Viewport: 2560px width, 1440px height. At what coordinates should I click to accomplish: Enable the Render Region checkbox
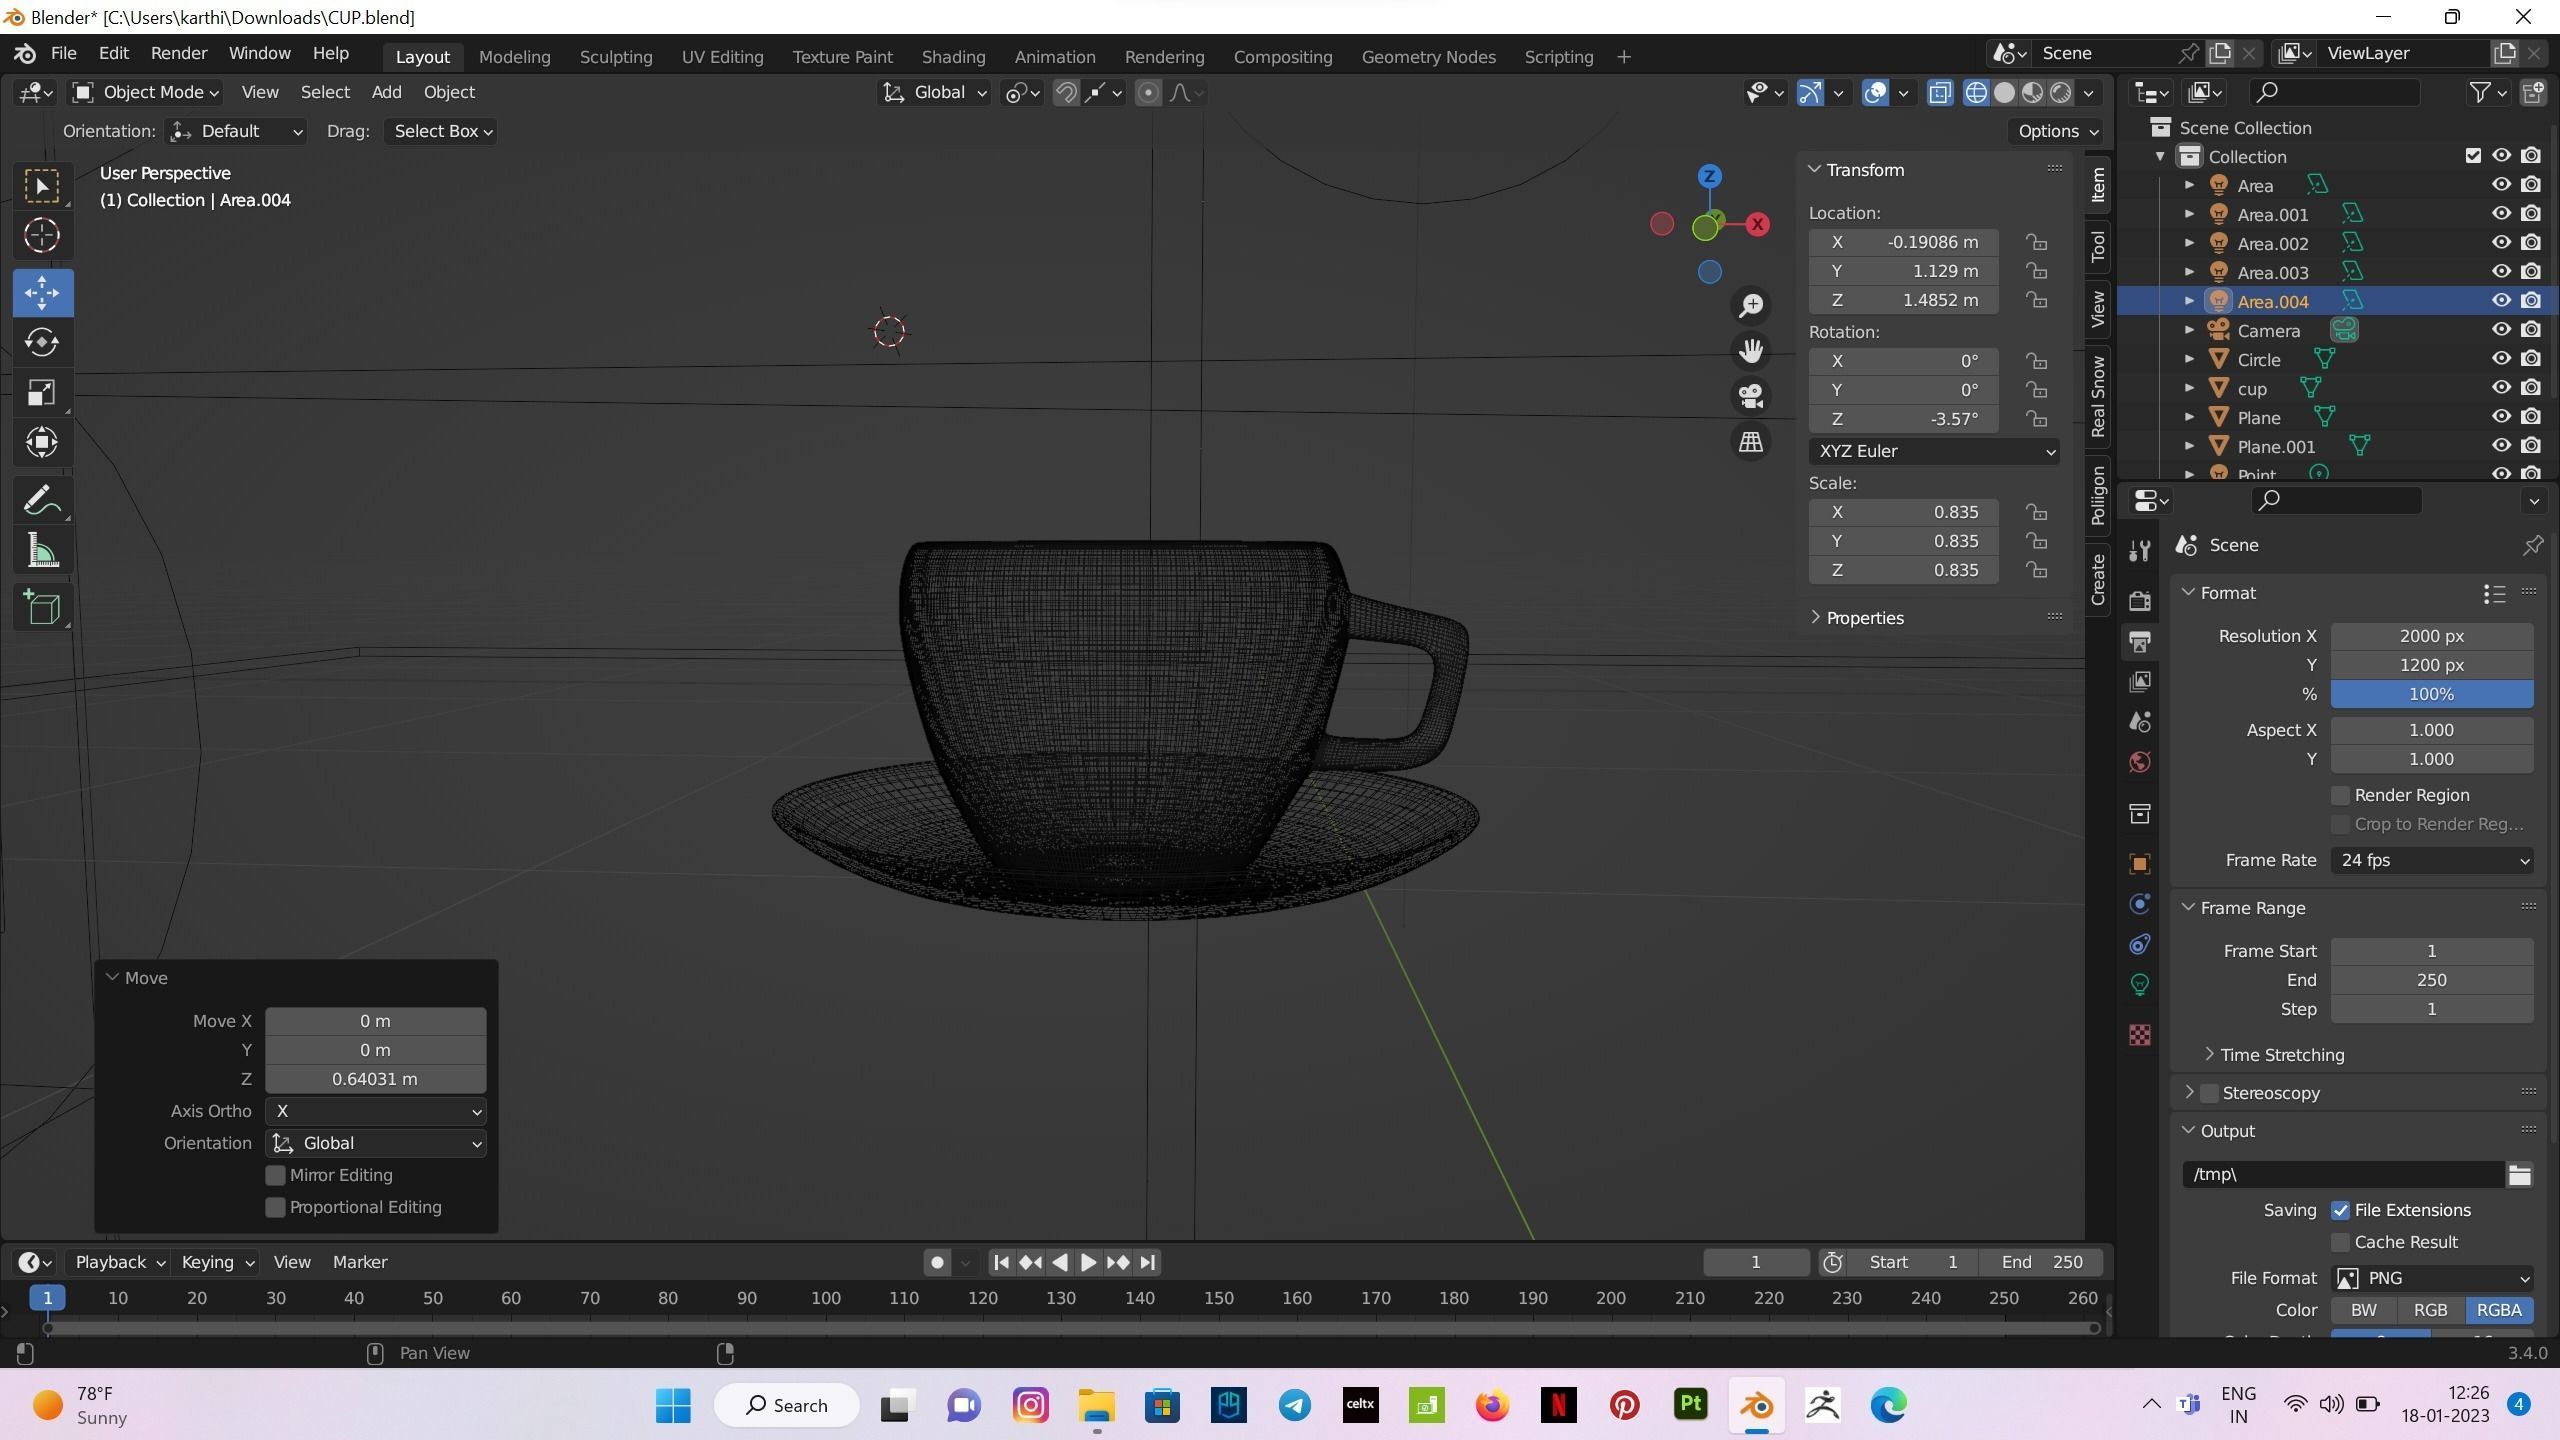pyautogui.click(x=2340, y=796)
